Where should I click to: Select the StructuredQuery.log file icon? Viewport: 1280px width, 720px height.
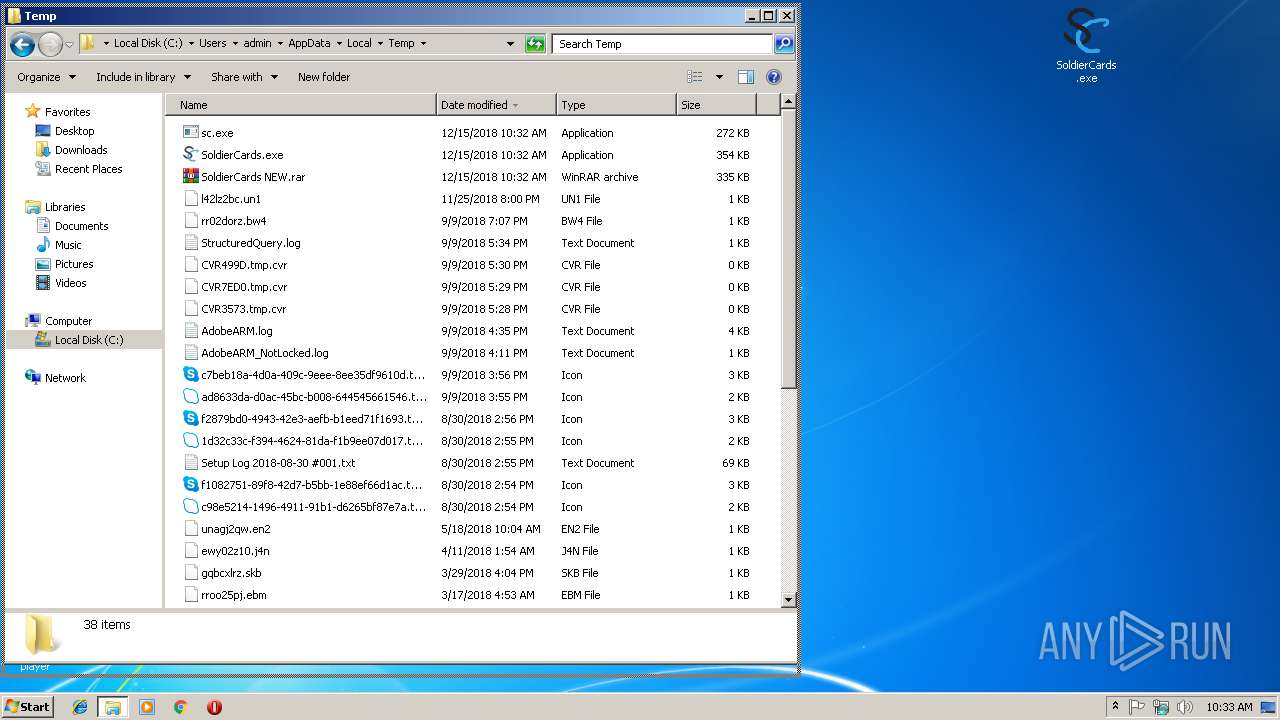pos(191,243)
